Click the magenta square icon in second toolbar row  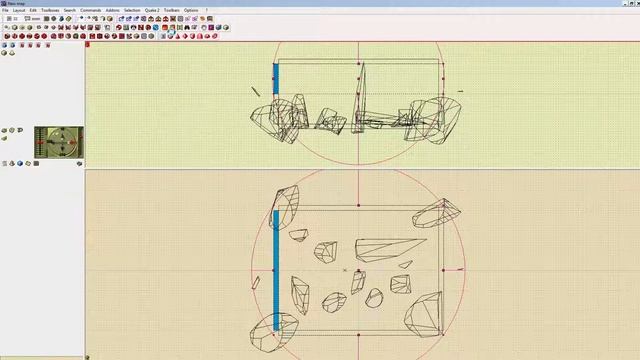click(211, 27)
